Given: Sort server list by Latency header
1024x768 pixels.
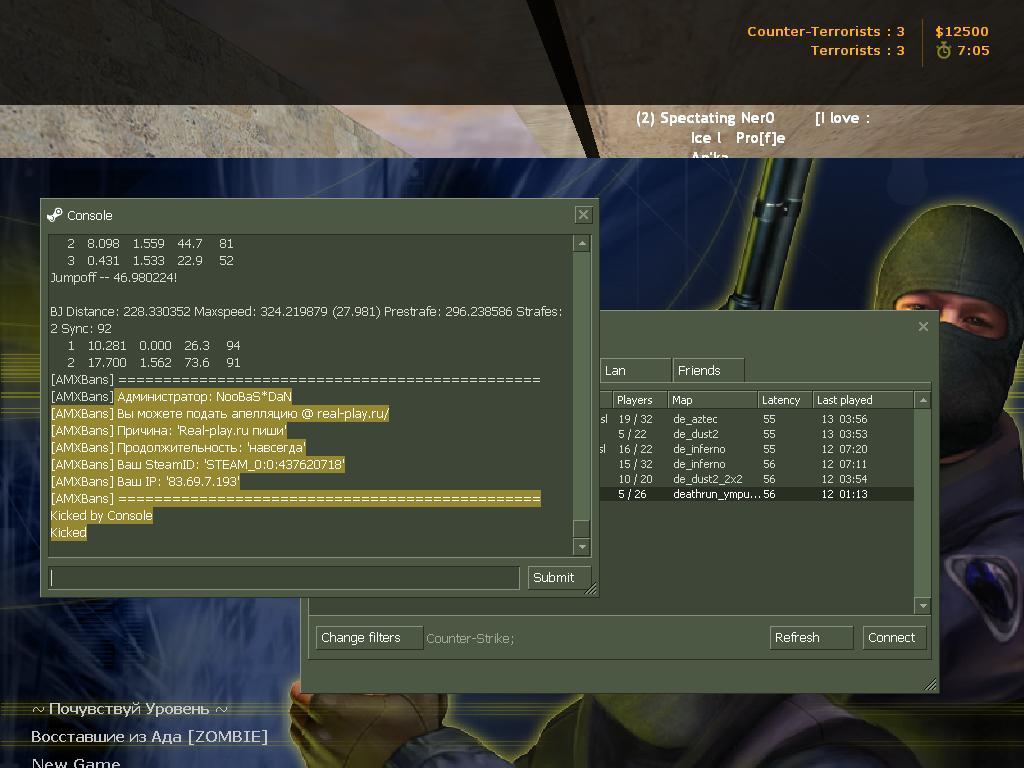Looking at the screenshot, I should pos(783,400).
